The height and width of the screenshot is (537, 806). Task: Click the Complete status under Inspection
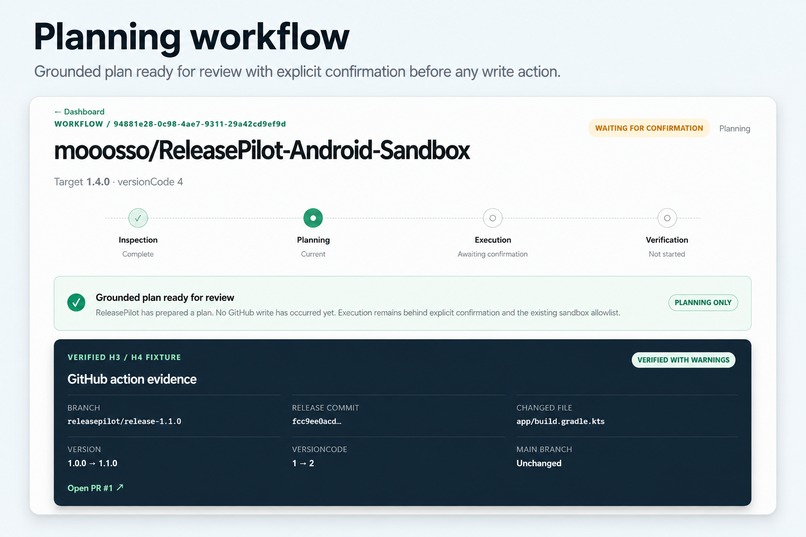pyautogui.click(x=138, y=254)
